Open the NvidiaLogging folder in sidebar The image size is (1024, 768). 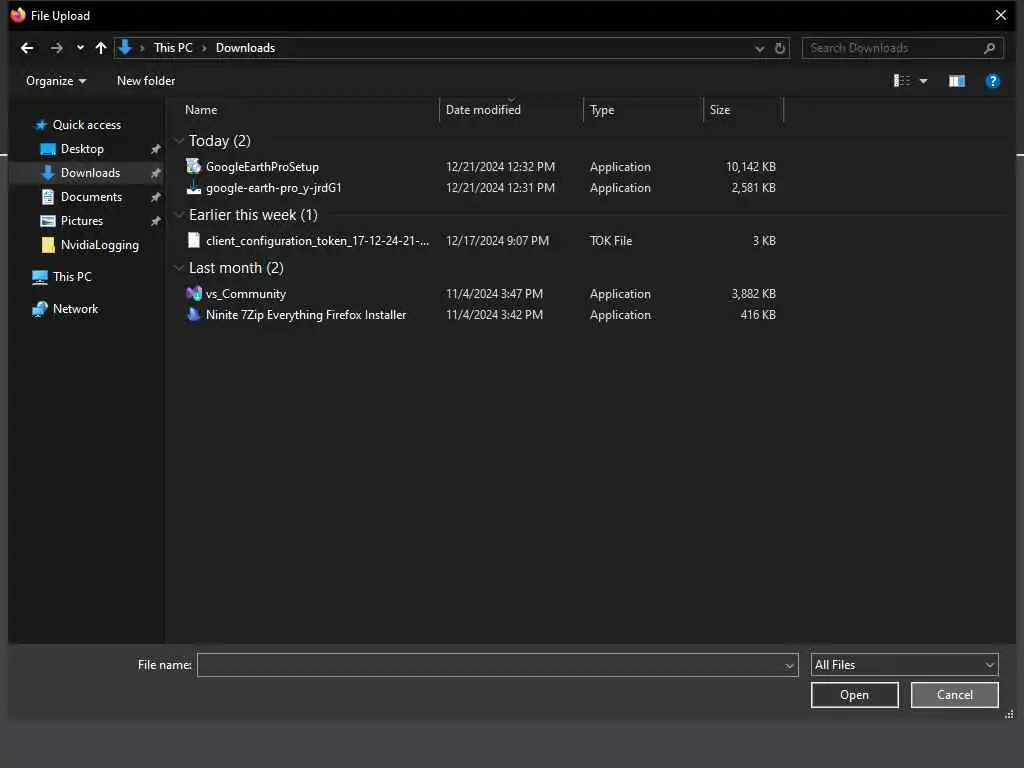[x=99, y=245]
